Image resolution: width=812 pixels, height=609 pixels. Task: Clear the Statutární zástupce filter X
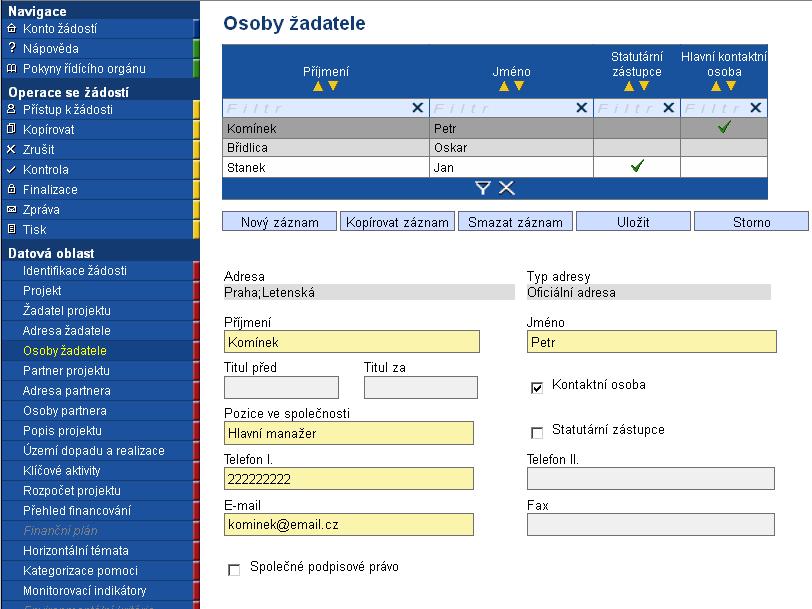pyautogui.click(x=669, y=108)
